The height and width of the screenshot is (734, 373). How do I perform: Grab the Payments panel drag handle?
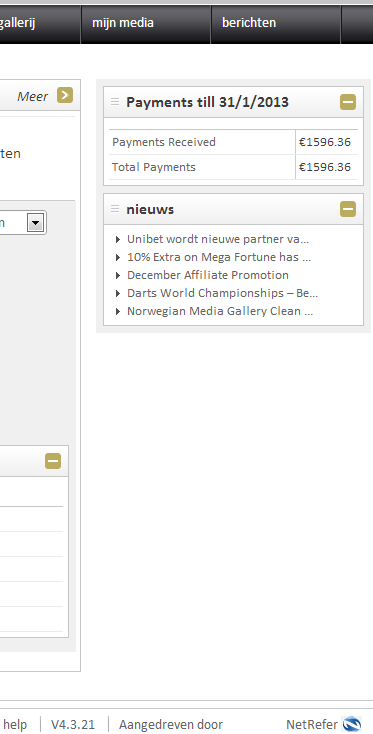coord(115,102)
